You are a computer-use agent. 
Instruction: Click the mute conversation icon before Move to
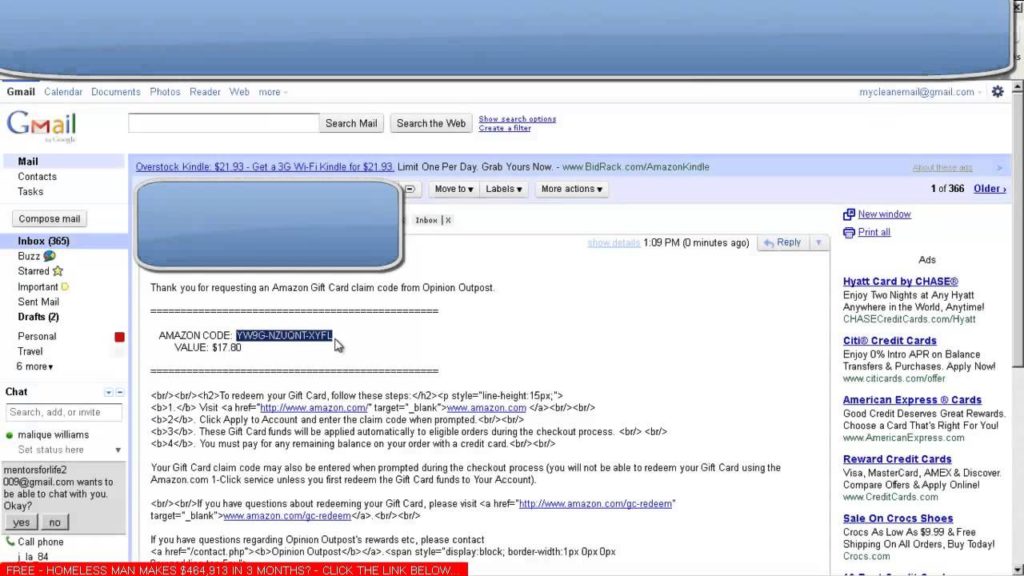point(410,189)
